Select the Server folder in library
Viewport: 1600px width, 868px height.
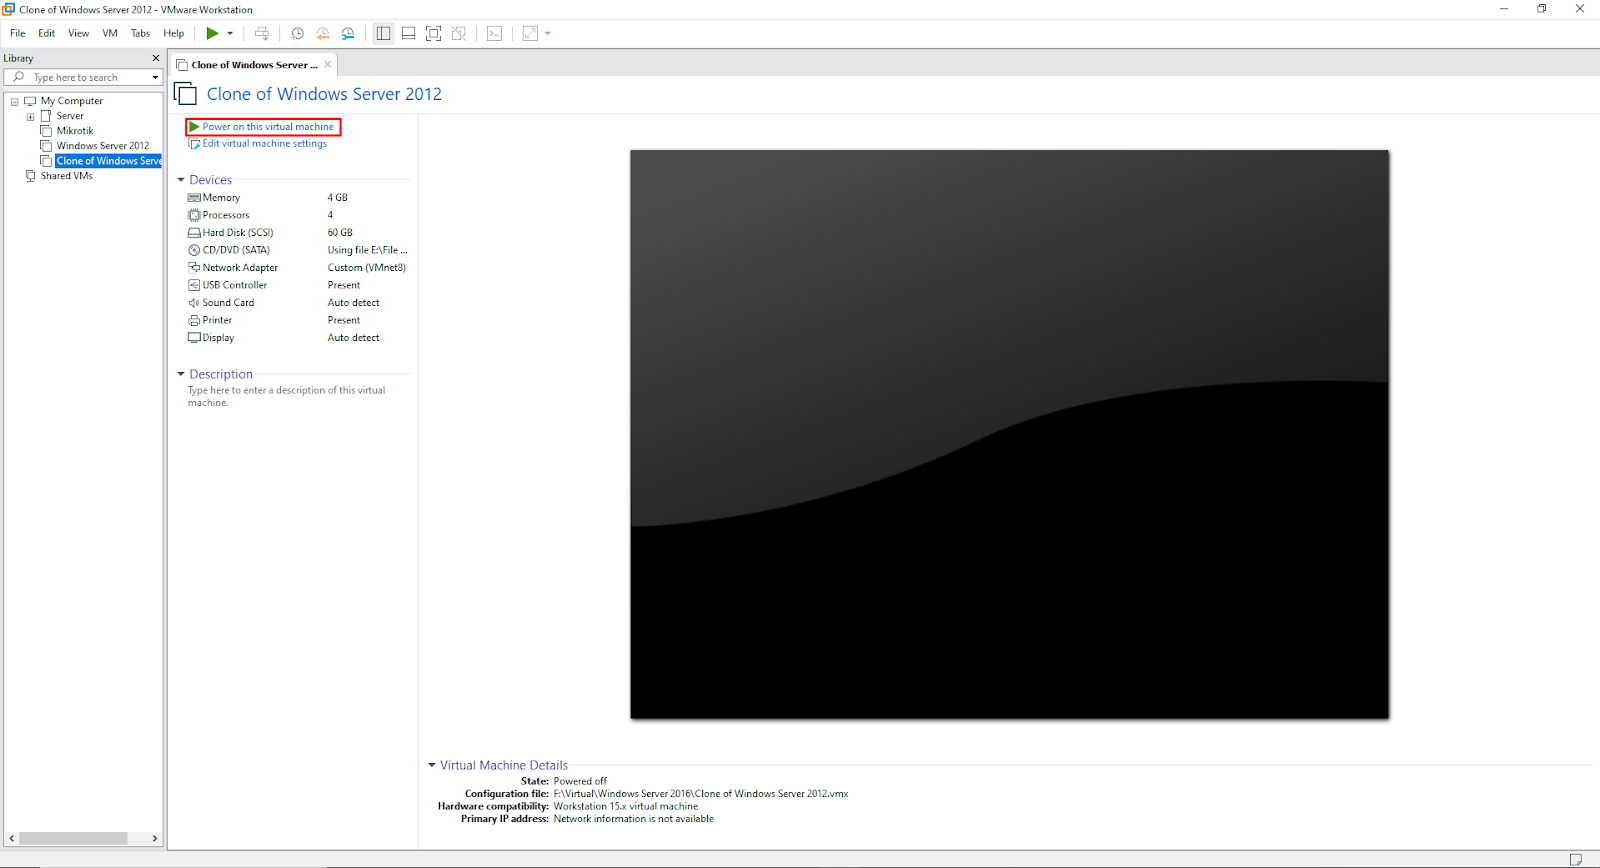pyautogui.click(x=70, y=116)
